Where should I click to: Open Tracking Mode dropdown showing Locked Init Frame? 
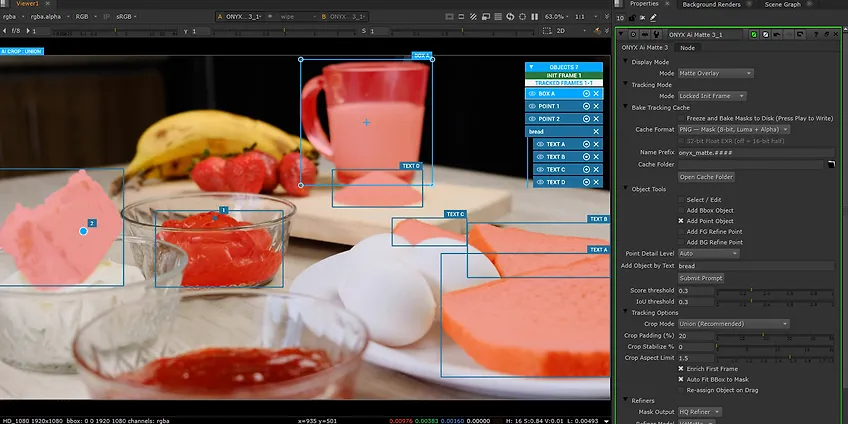tap(712, 96)
